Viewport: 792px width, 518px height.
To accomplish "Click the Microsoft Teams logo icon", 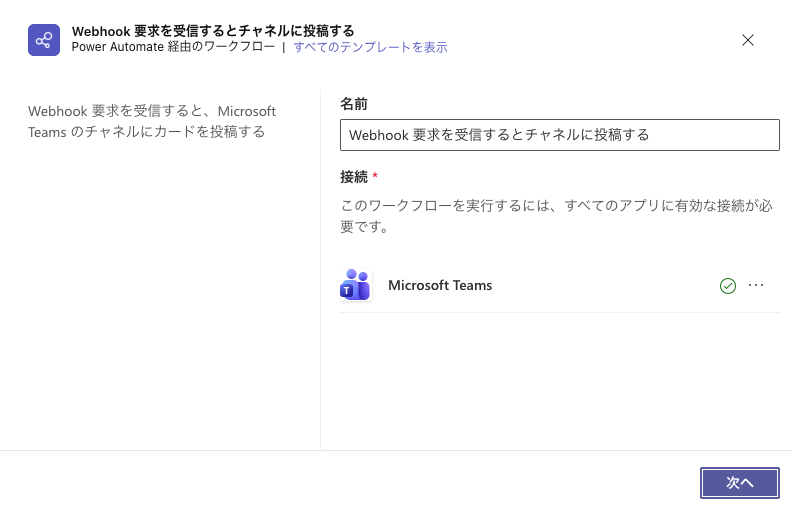I will 355,285.
